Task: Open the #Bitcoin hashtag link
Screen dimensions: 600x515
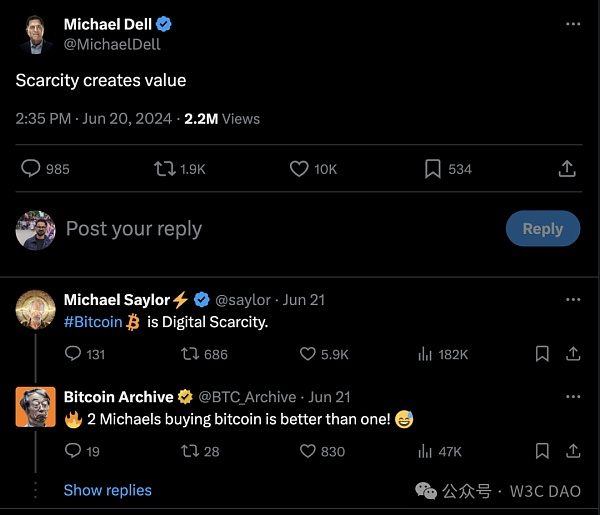Action: point(93,322)
